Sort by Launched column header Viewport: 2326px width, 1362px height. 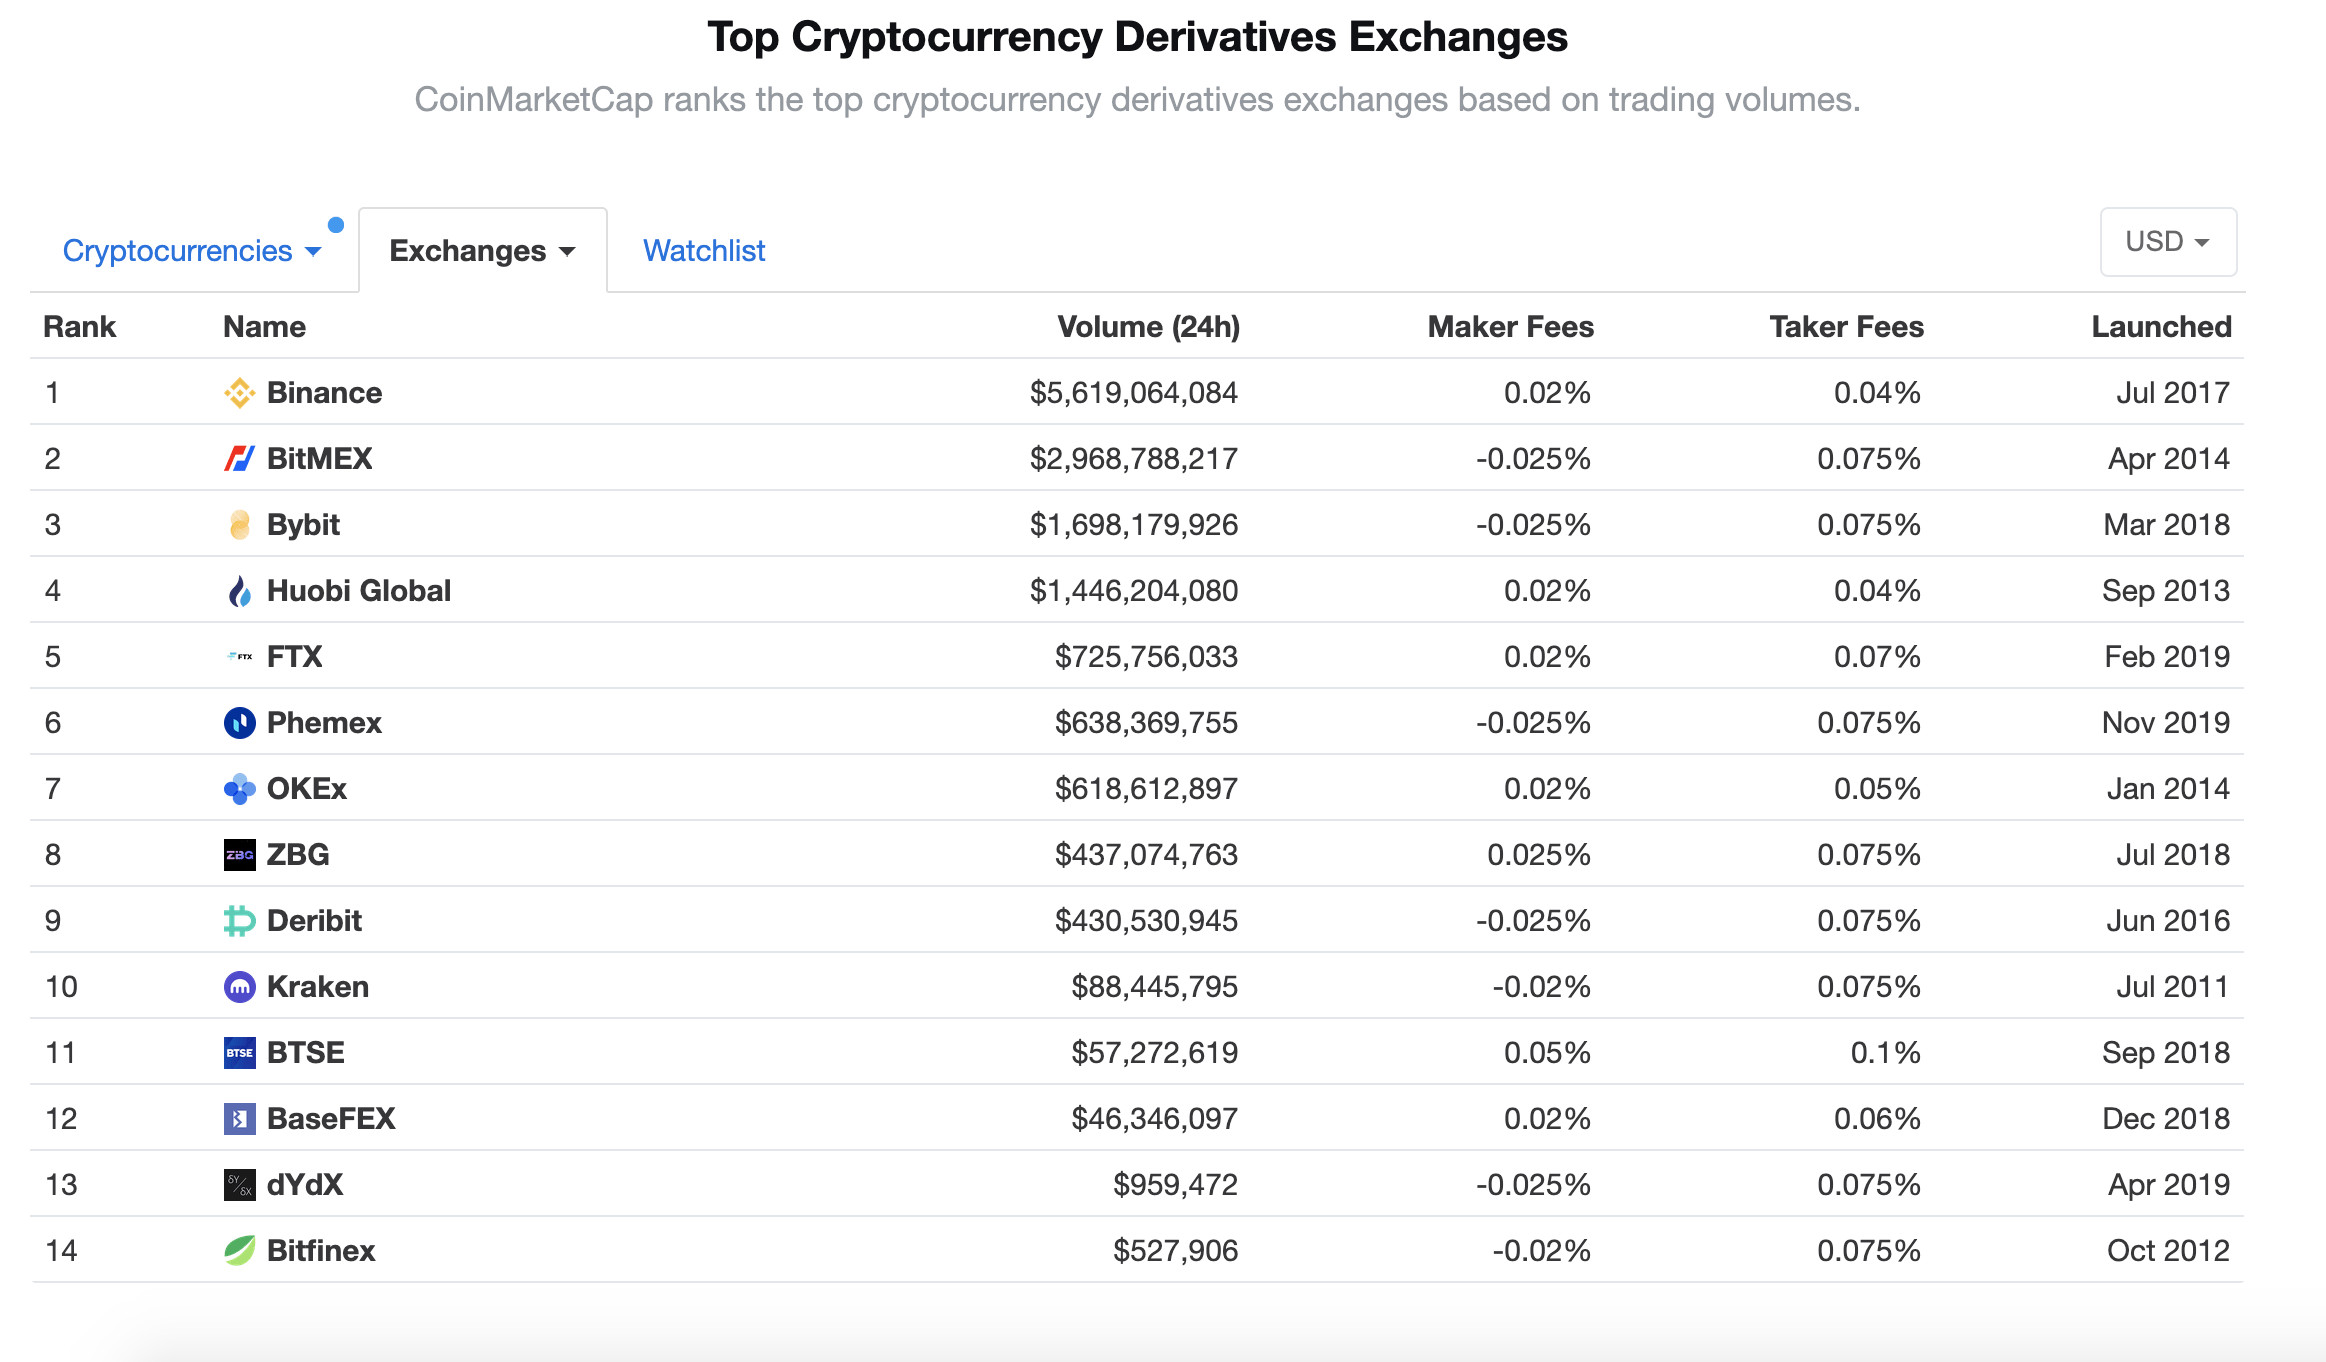tap(2161, 327)
